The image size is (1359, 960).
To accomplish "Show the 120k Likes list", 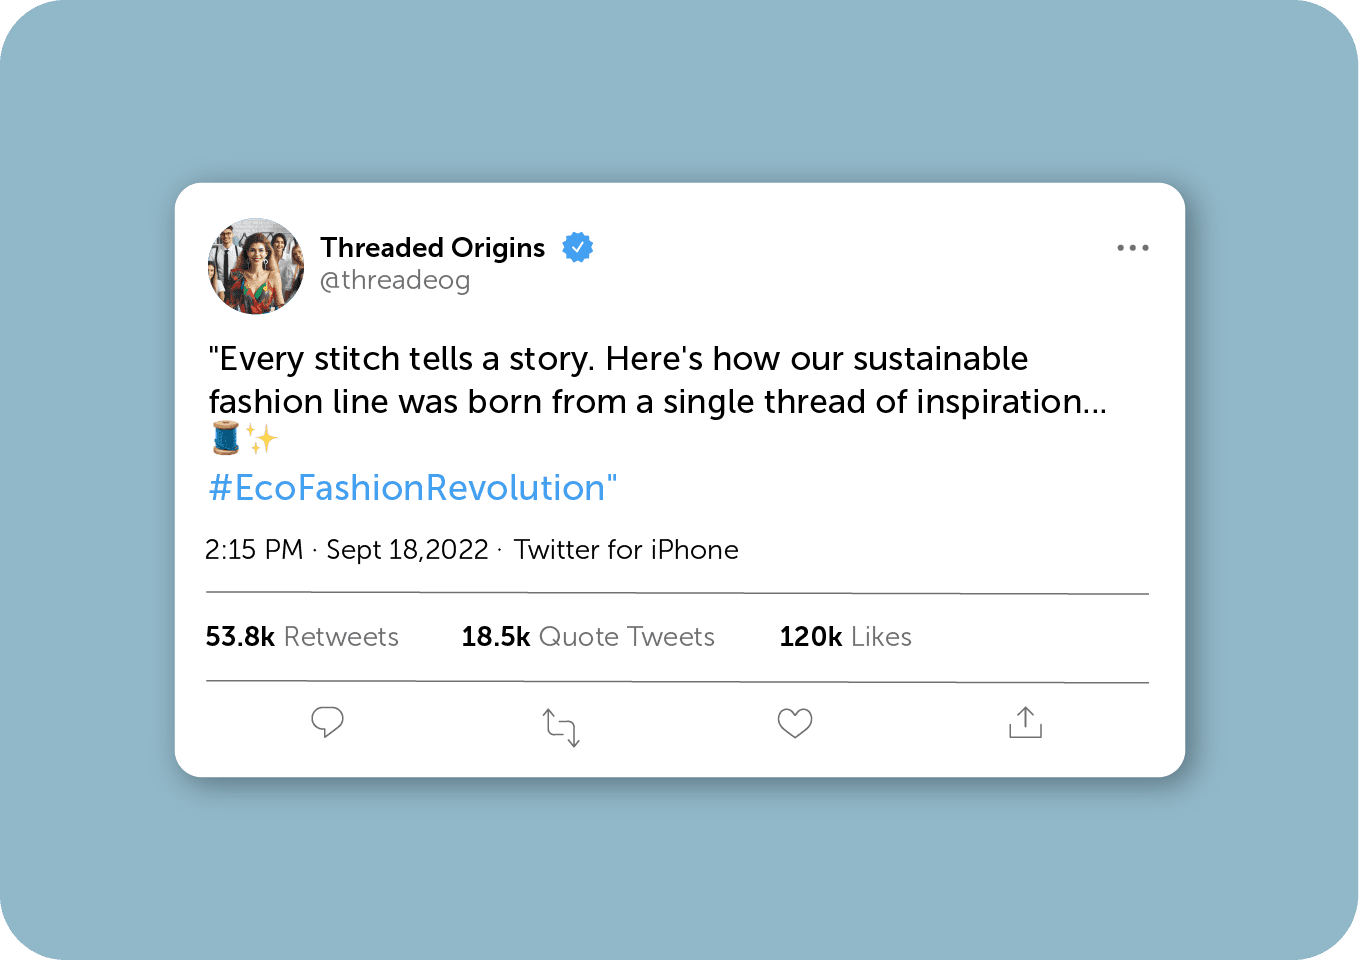I will [x=845, y=637].
